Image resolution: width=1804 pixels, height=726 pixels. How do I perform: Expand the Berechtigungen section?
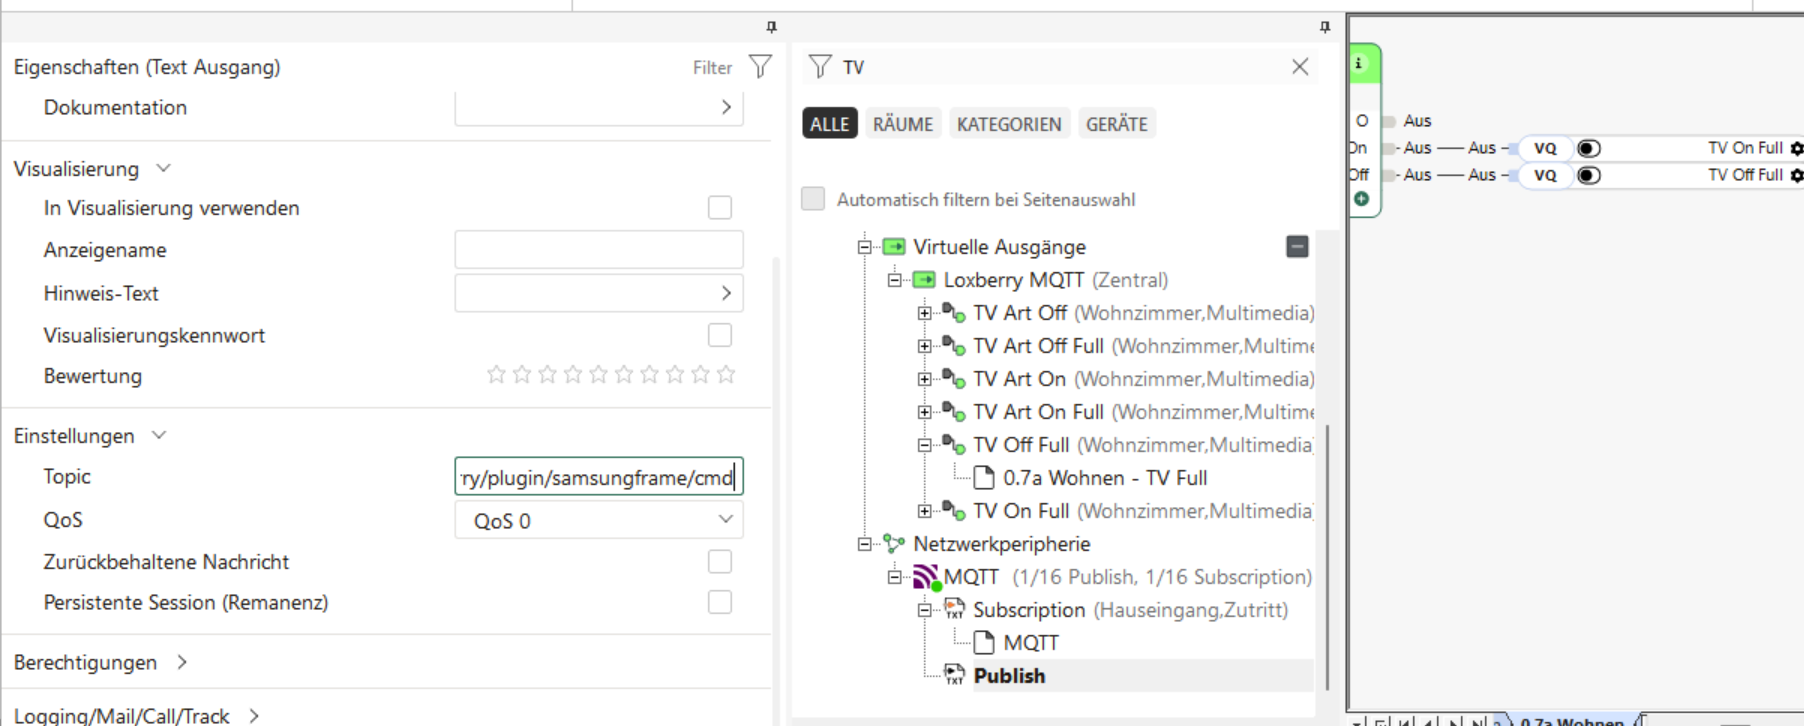182,662
